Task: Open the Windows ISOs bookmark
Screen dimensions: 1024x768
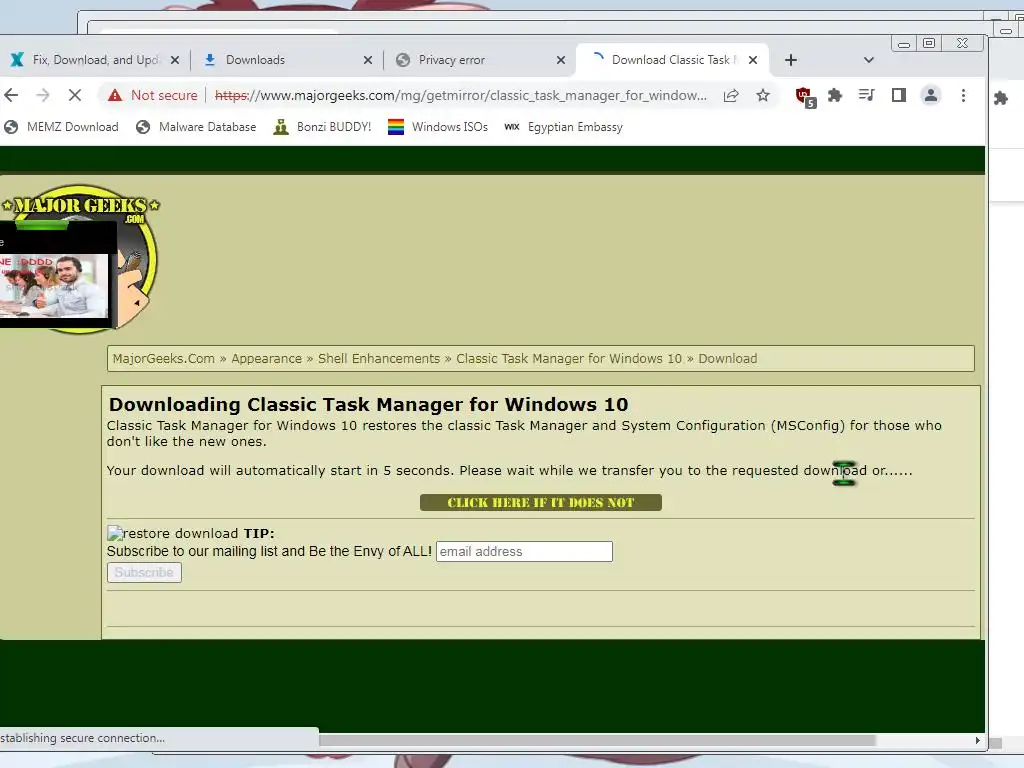Action: (x=438, y=127)
